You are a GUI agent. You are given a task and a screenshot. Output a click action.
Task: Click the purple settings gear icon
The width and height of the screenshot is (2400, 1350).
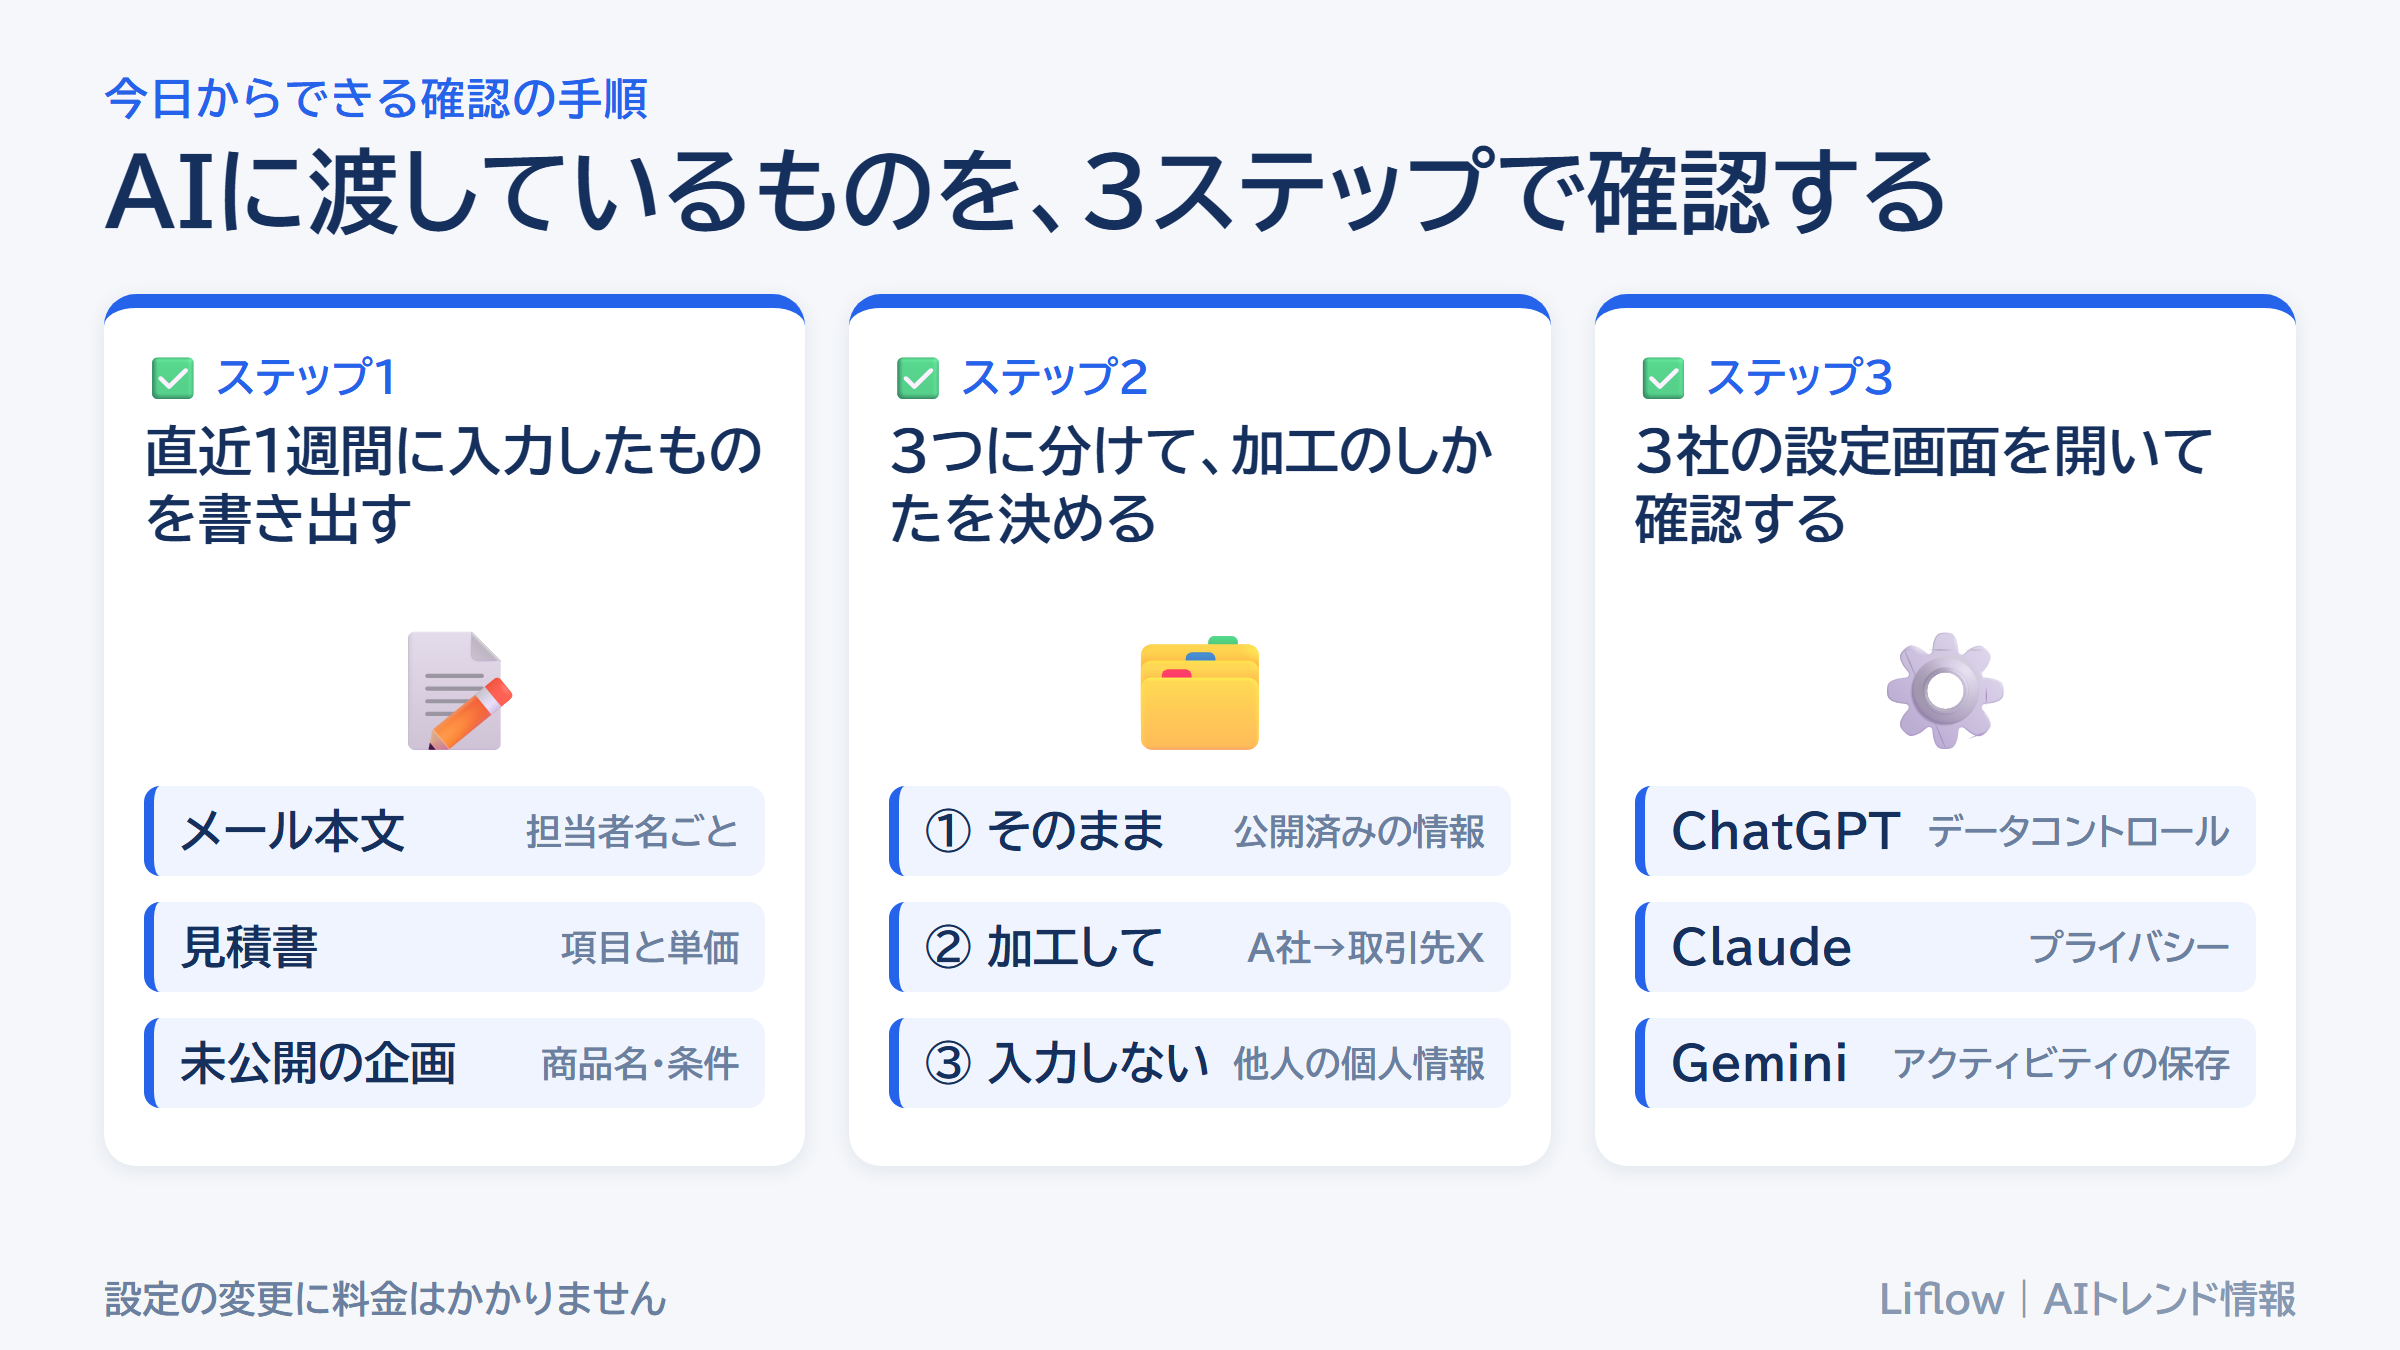1945,690
